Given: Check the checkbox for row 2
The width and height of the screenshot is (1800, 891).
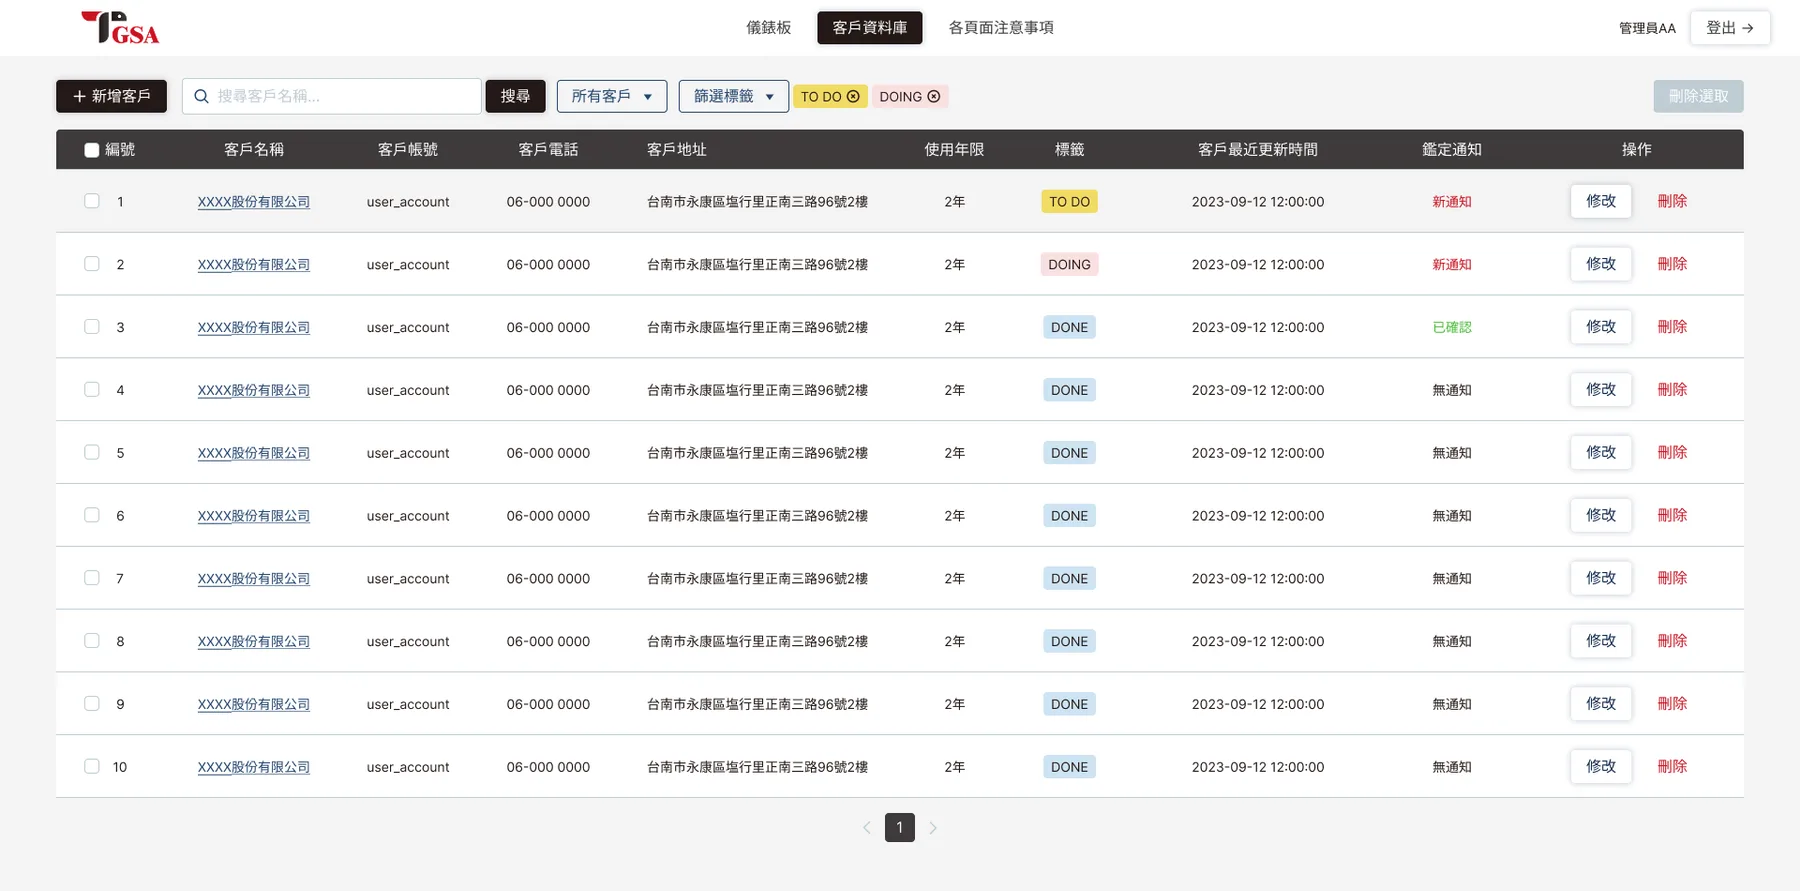Looking at the screenshot, I should point(92,264).
